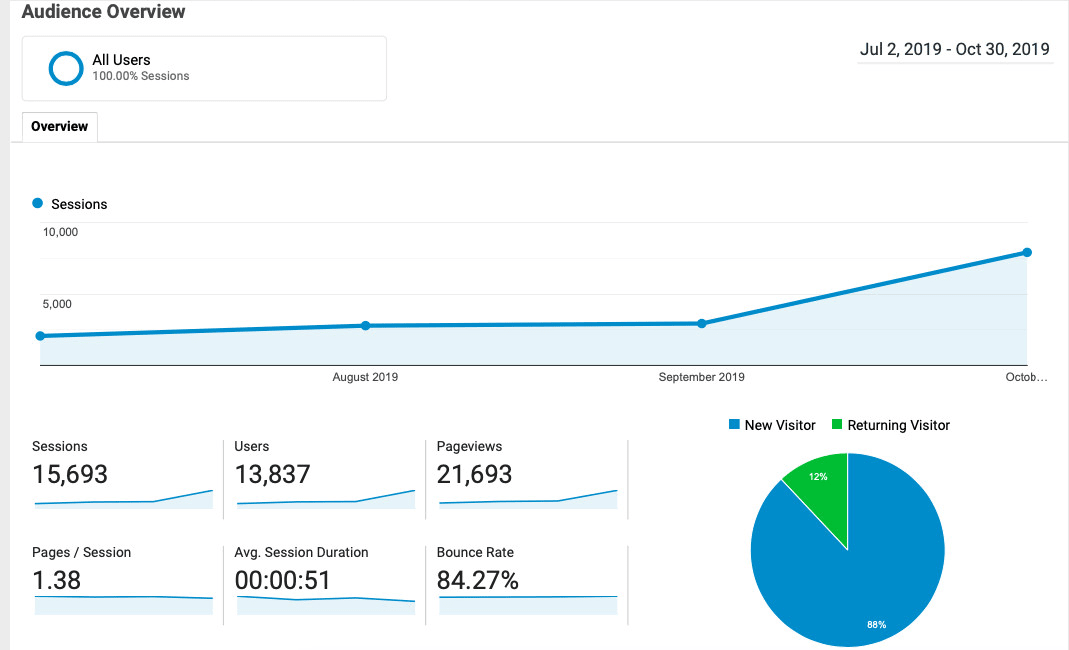The image size is (1069, 650).
Task: Open the date range picker
Action: coord(954,48)
